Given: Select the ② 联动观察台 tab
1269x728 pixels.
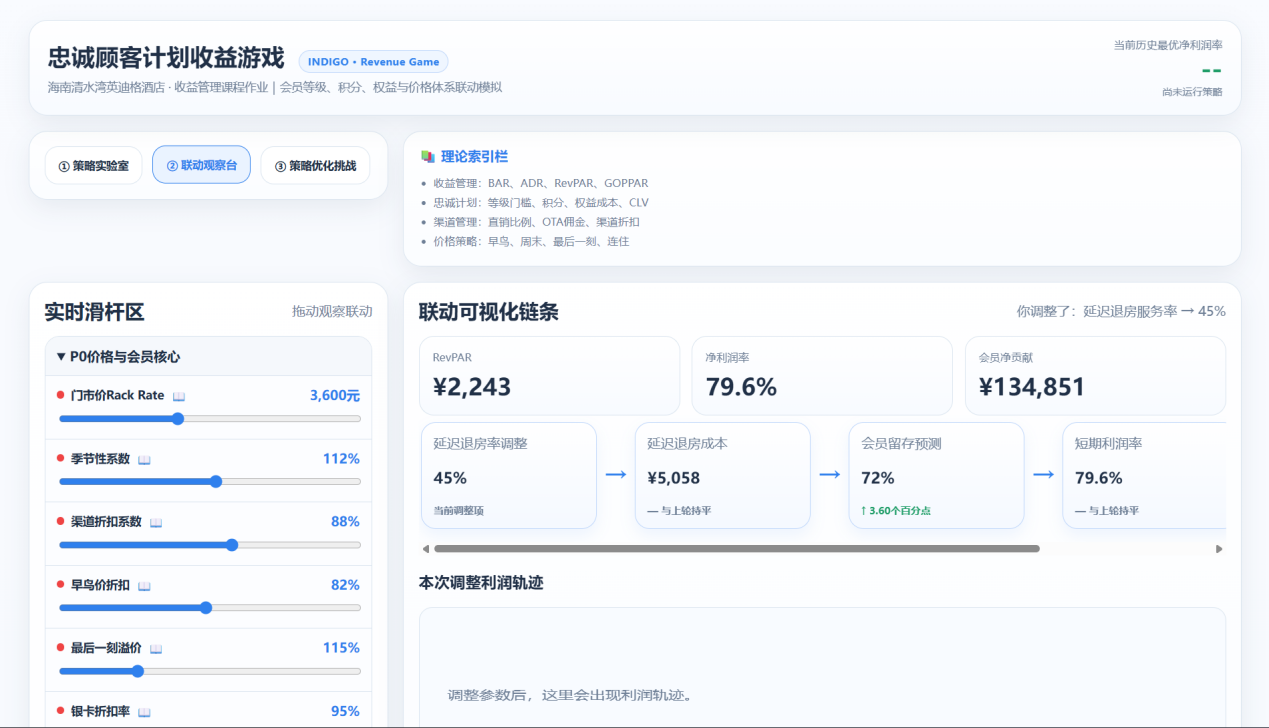Looking at the screenshot, I should [x=201, y=165].
